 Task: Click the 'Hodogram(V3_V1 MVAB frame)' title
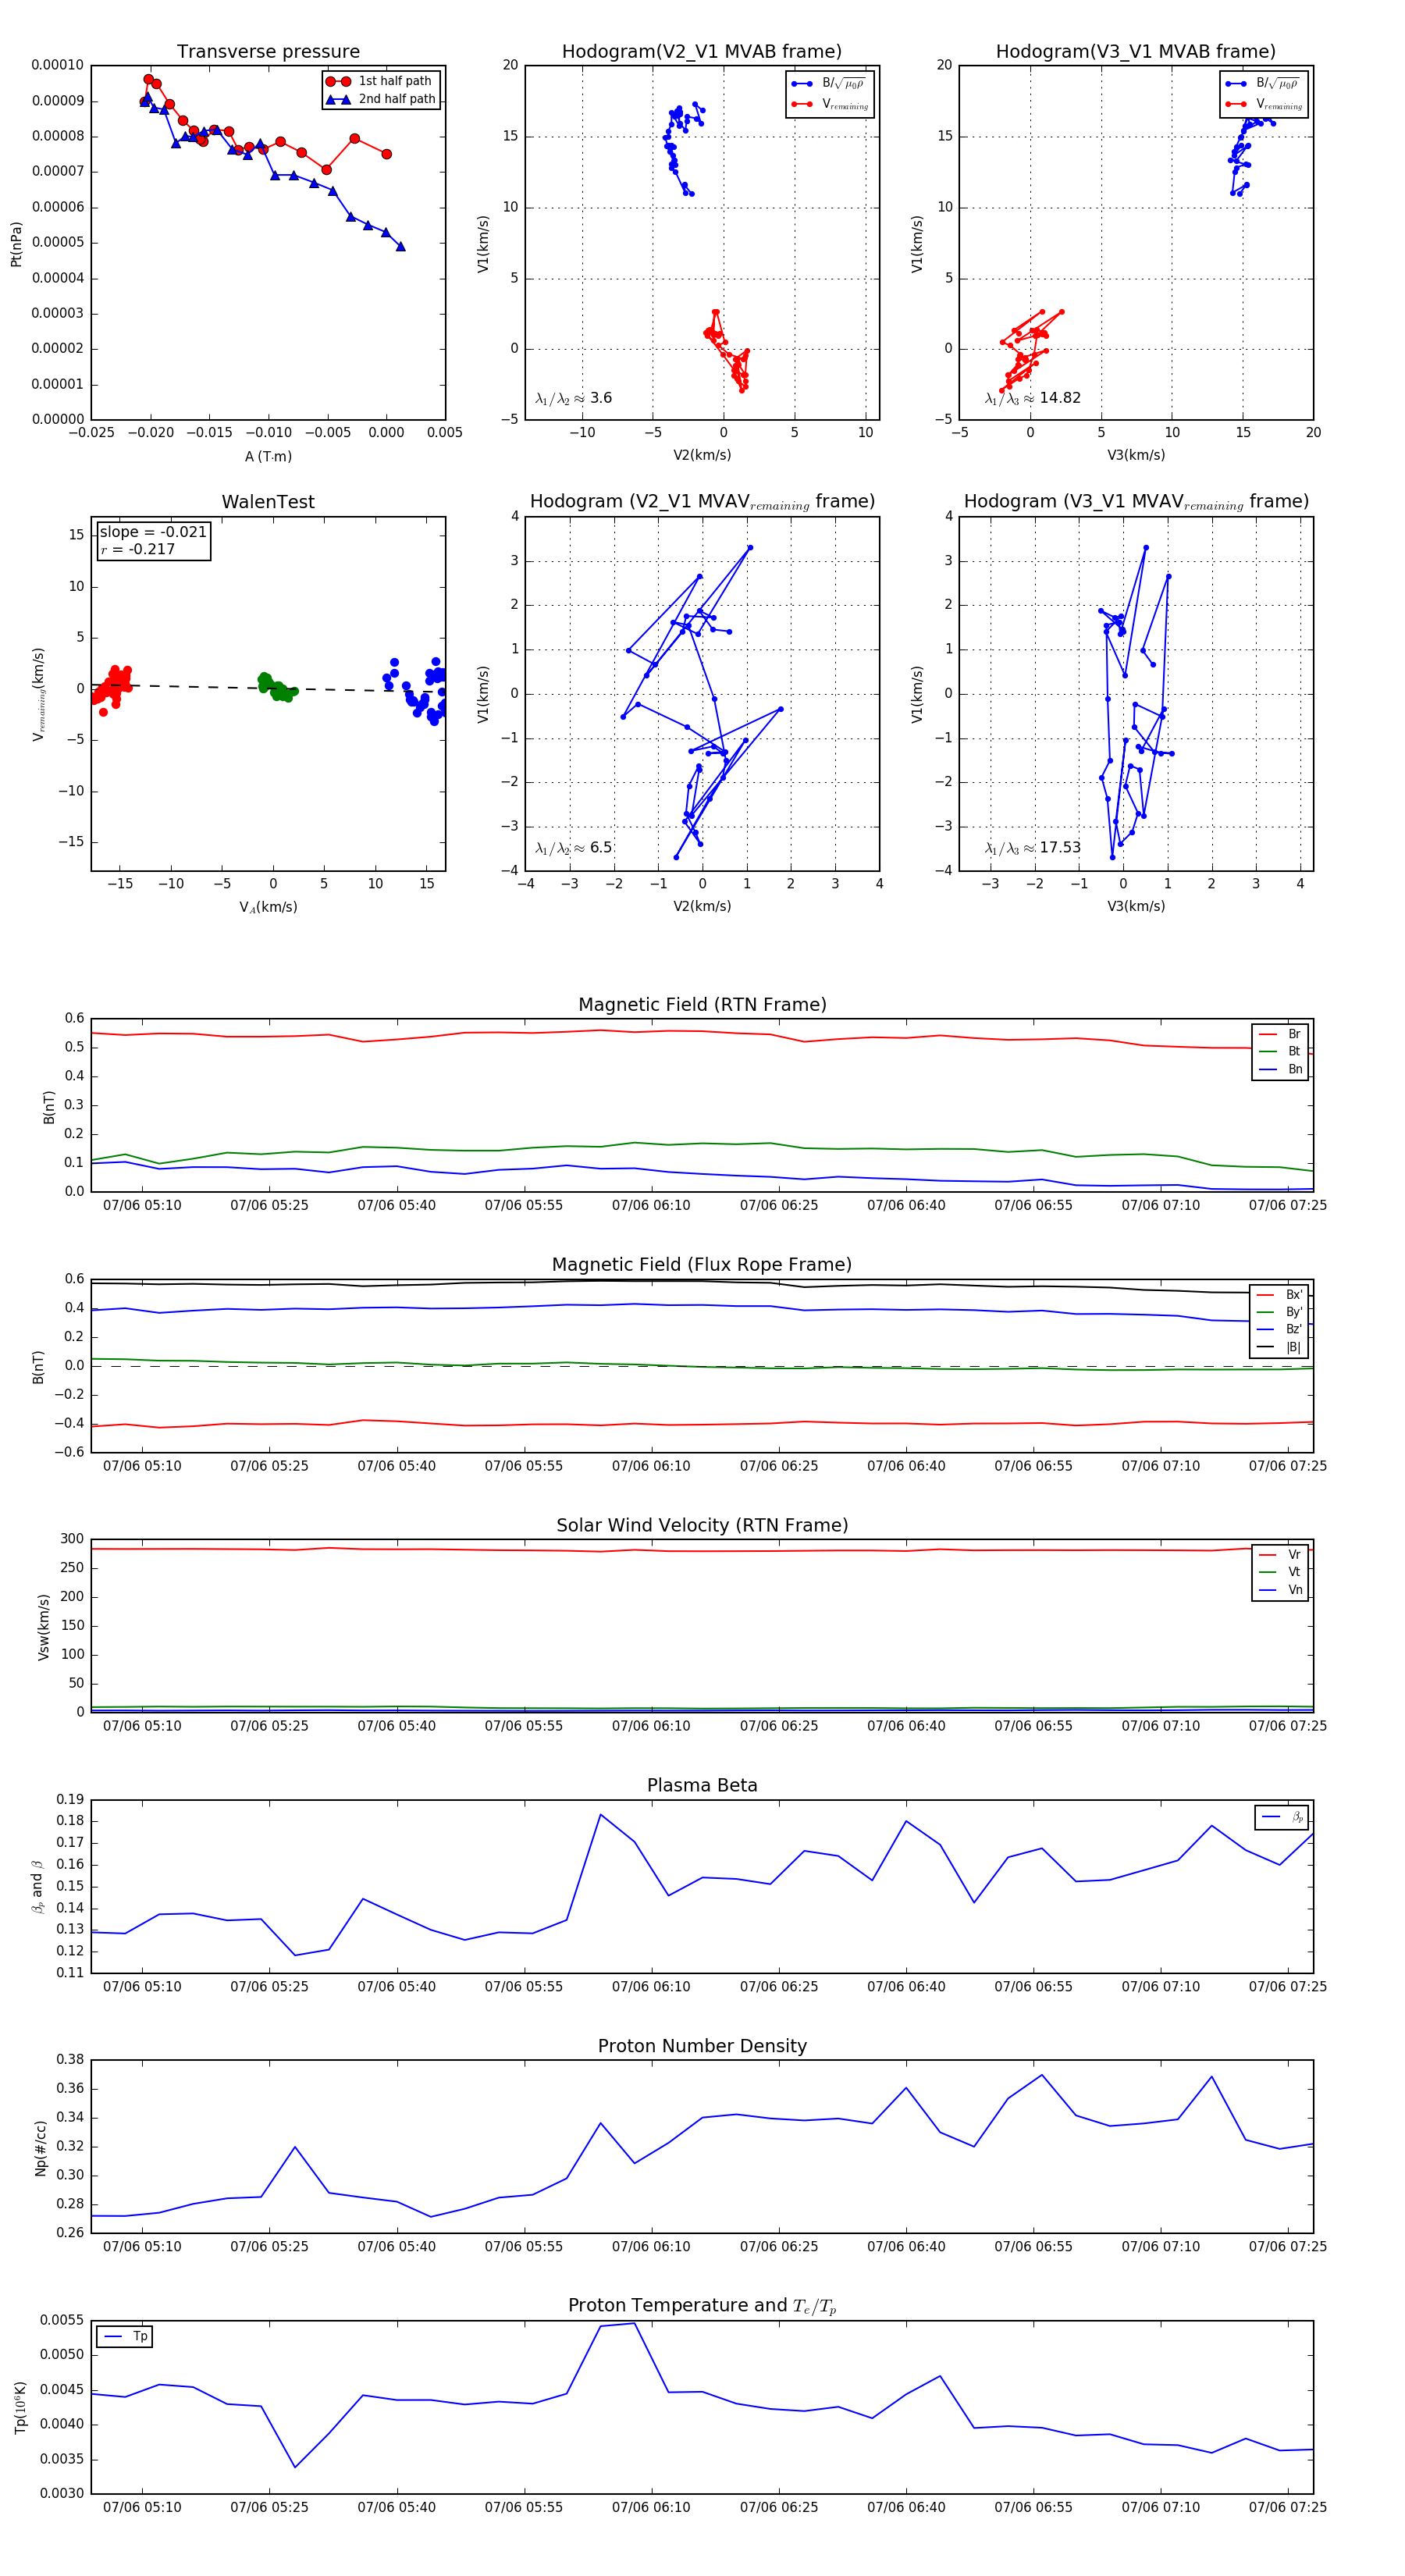[x=1136, y=52]
